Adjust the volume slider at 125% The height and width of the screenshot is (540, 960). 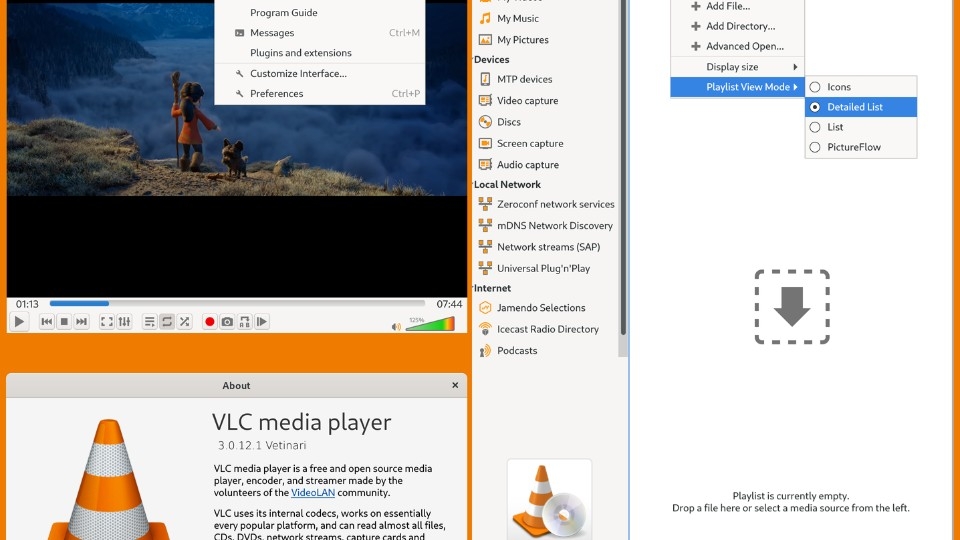pyautogui.click(x=430, y=324)
